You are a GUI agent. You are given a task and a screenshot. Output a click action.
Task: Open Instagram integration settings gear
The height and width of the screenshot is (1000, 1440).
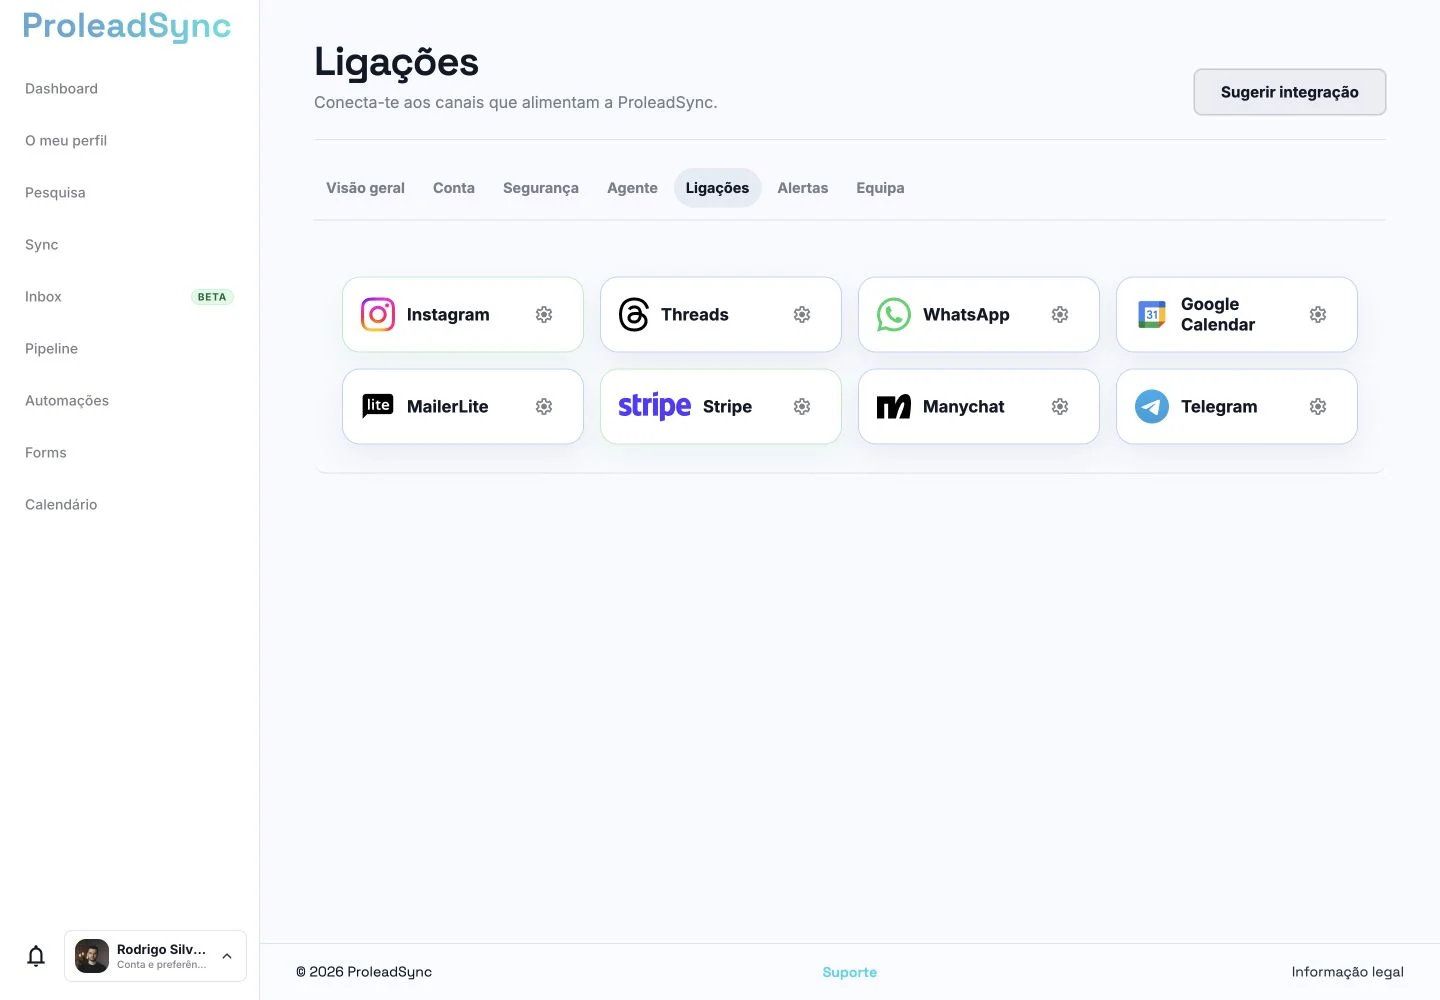pyautogui.click(x=544, y=315)
